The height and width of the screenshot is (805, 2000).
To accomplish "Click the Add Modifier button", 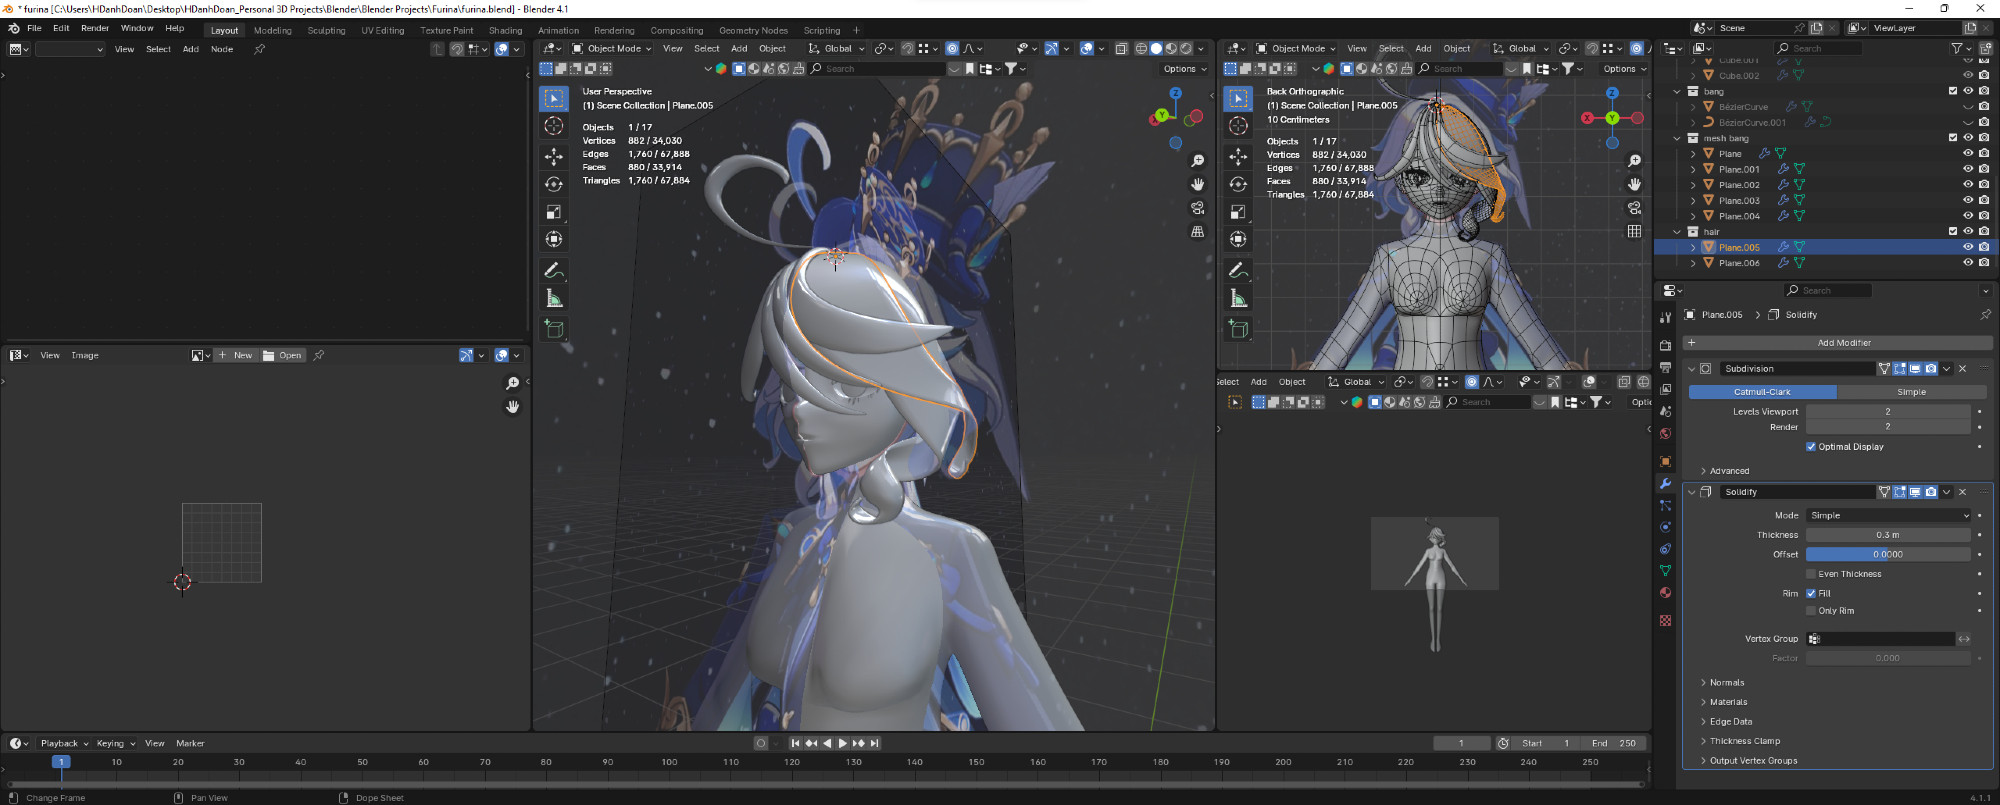I will click(1837, 343).
